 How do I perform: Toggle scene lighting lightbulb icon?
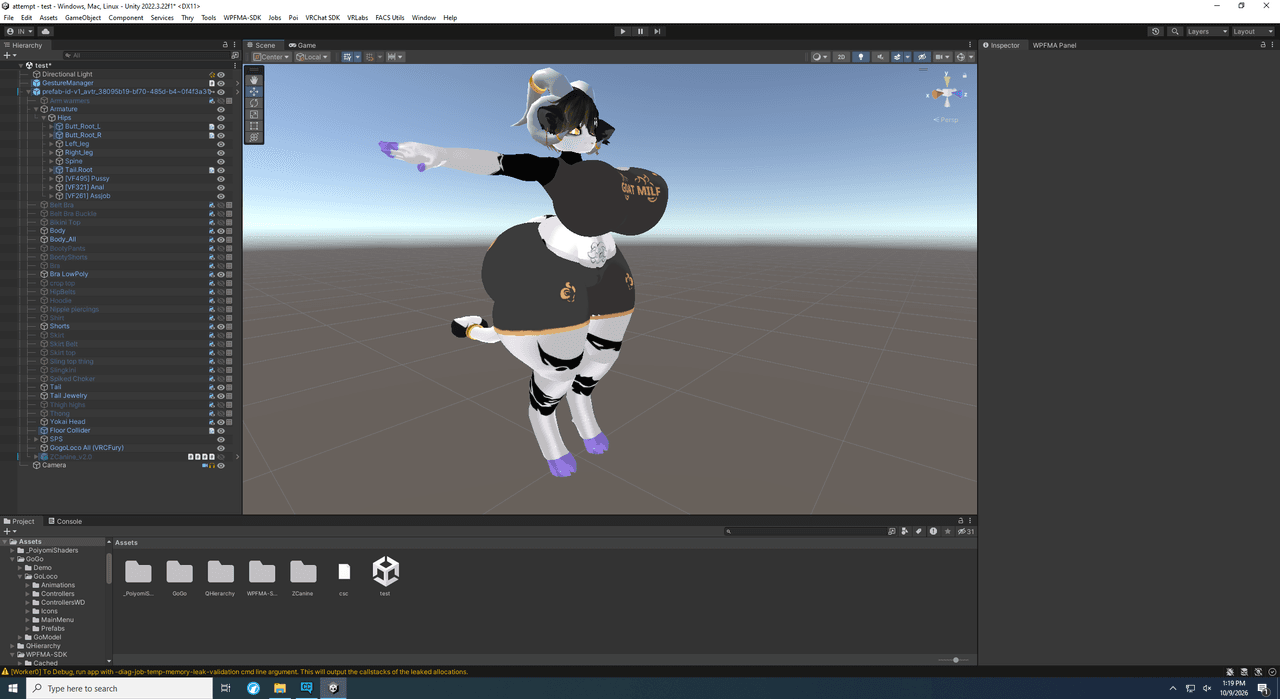point(861,57)
